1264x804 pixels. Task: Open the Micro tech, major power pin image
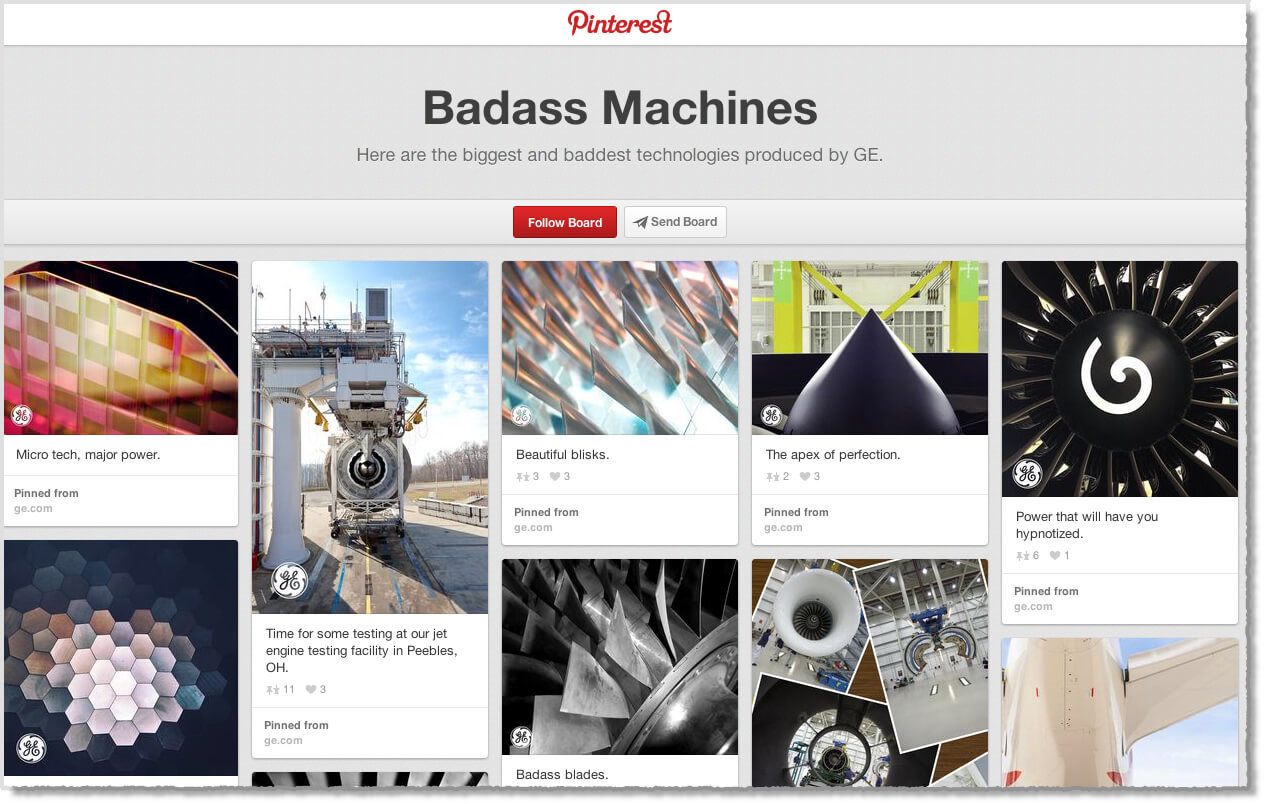pos(121,348)
